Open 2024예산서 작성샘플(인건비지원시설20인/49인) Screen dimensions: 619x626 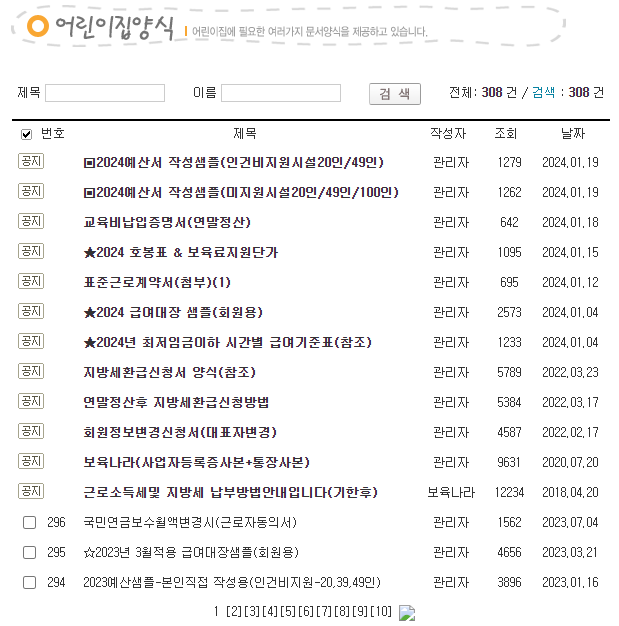click(x=234, y=162)
